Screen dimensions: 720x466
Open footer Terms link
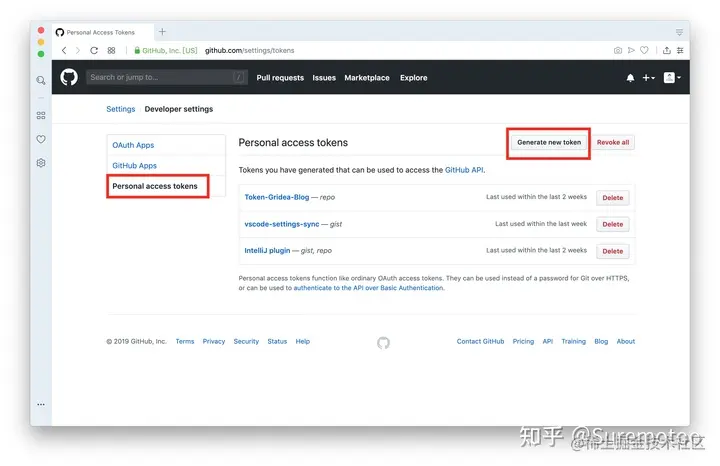185,342
